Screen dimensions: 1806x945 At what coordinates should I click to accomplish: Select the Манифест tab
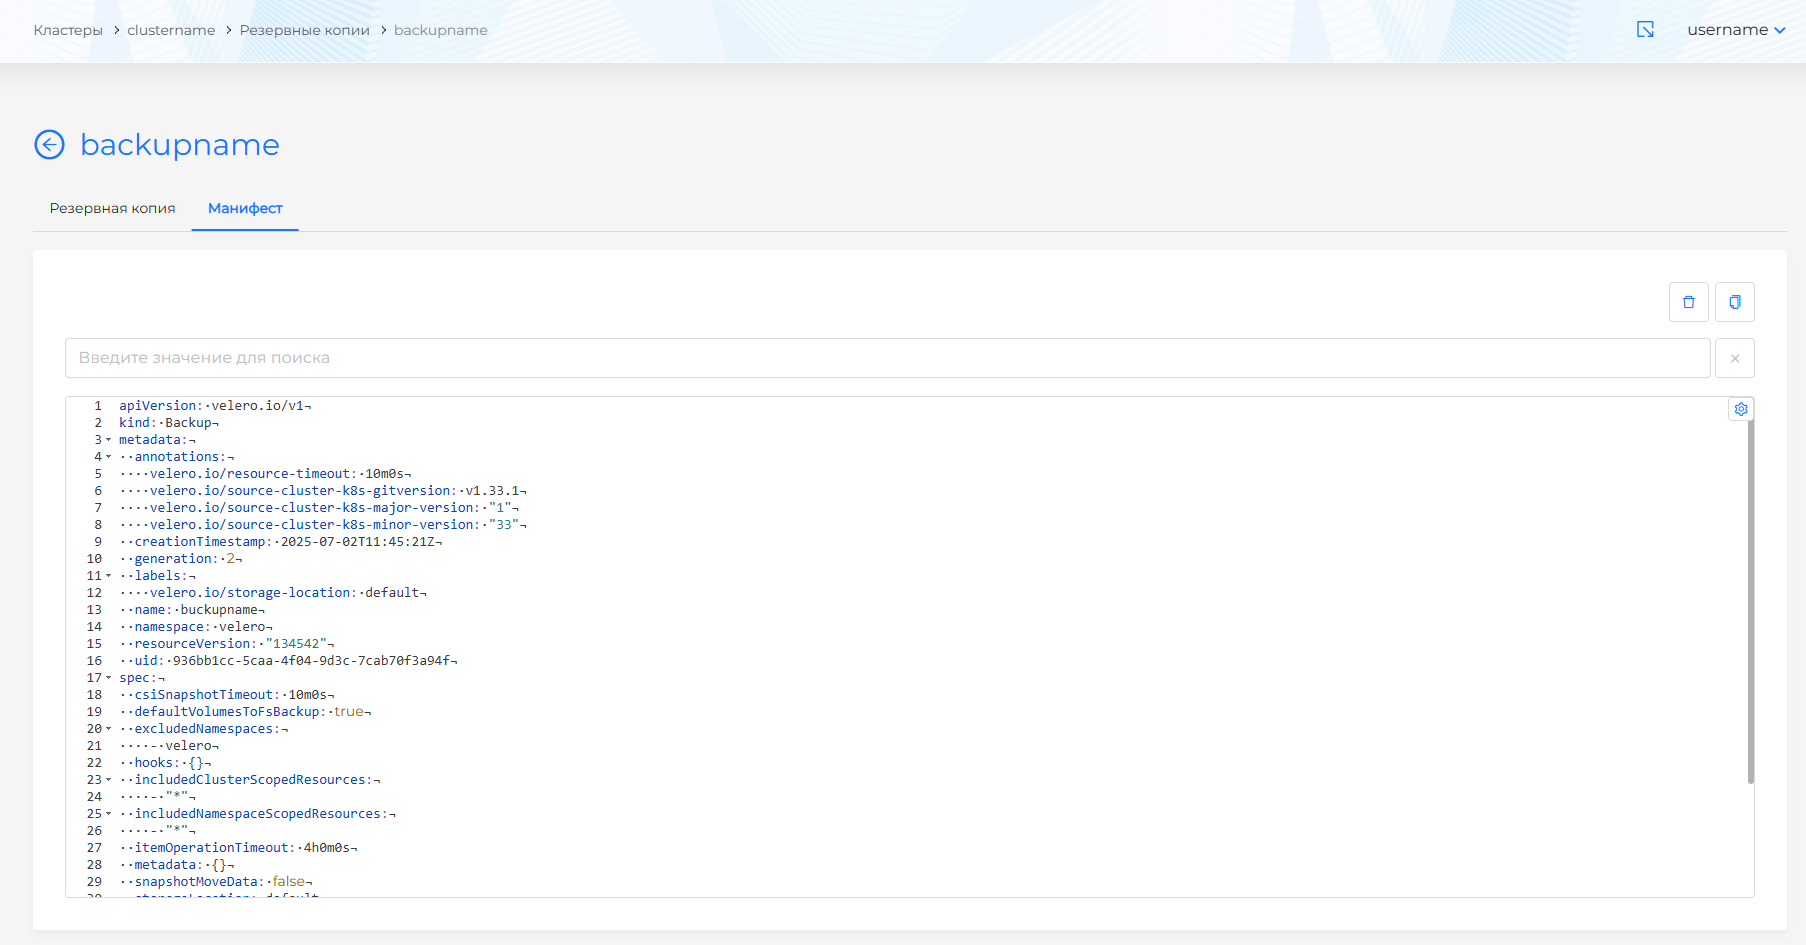[x=244, y=208]
